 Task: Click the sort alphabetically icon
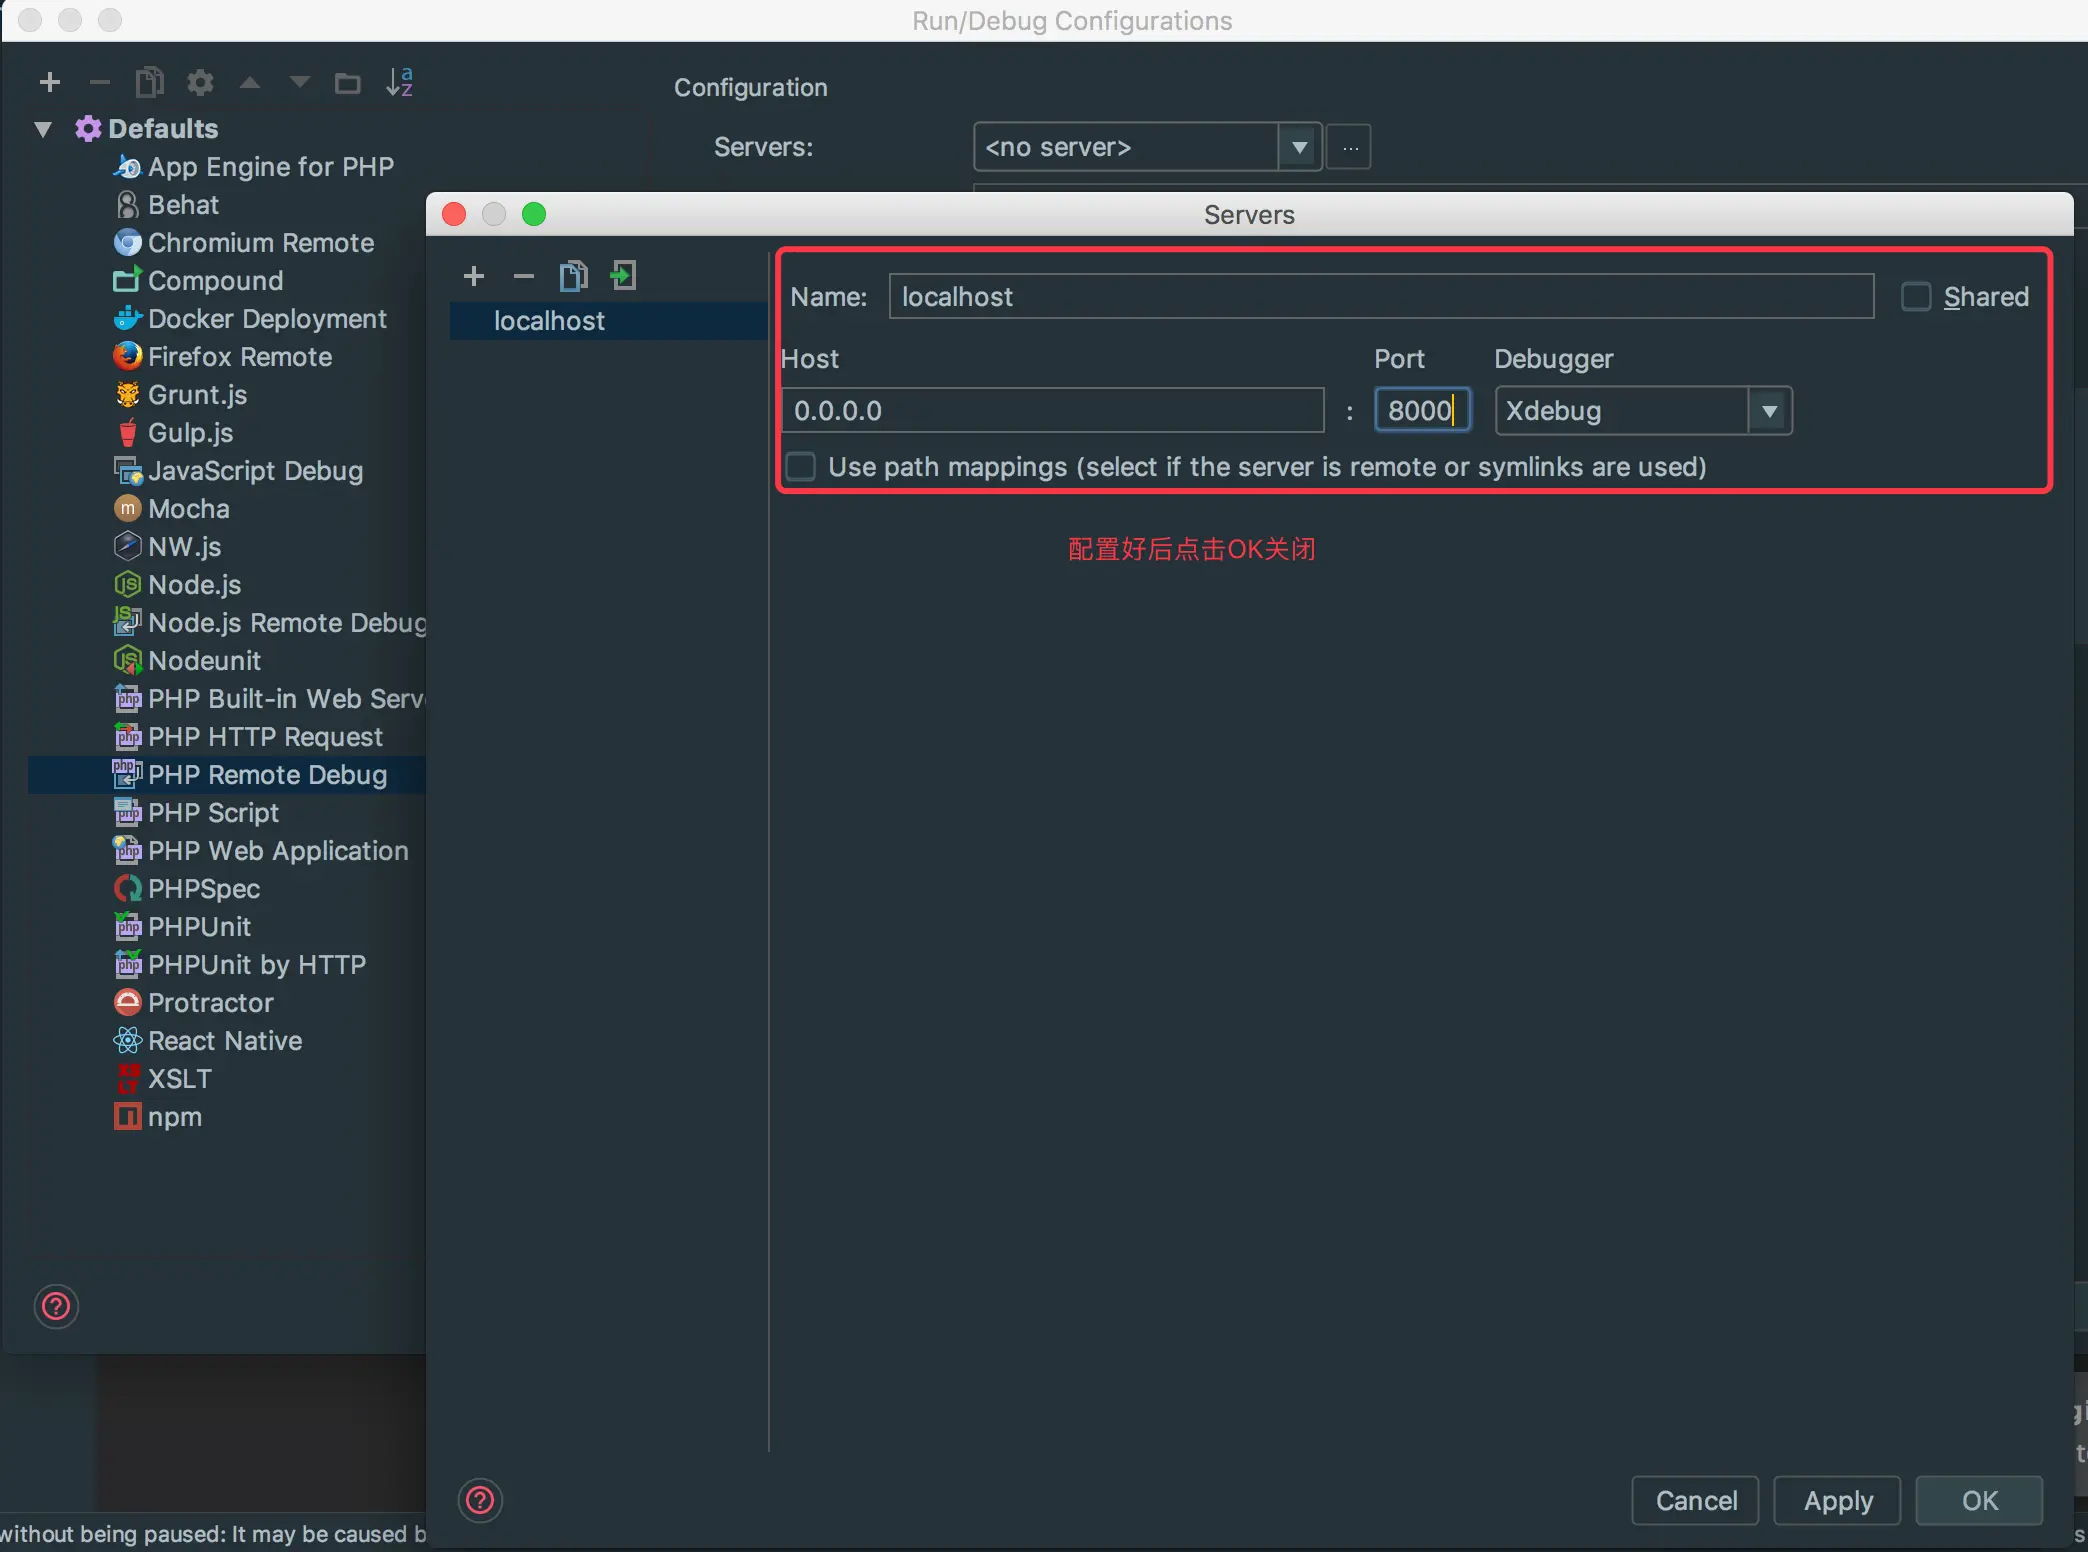(x=399, y=82)
